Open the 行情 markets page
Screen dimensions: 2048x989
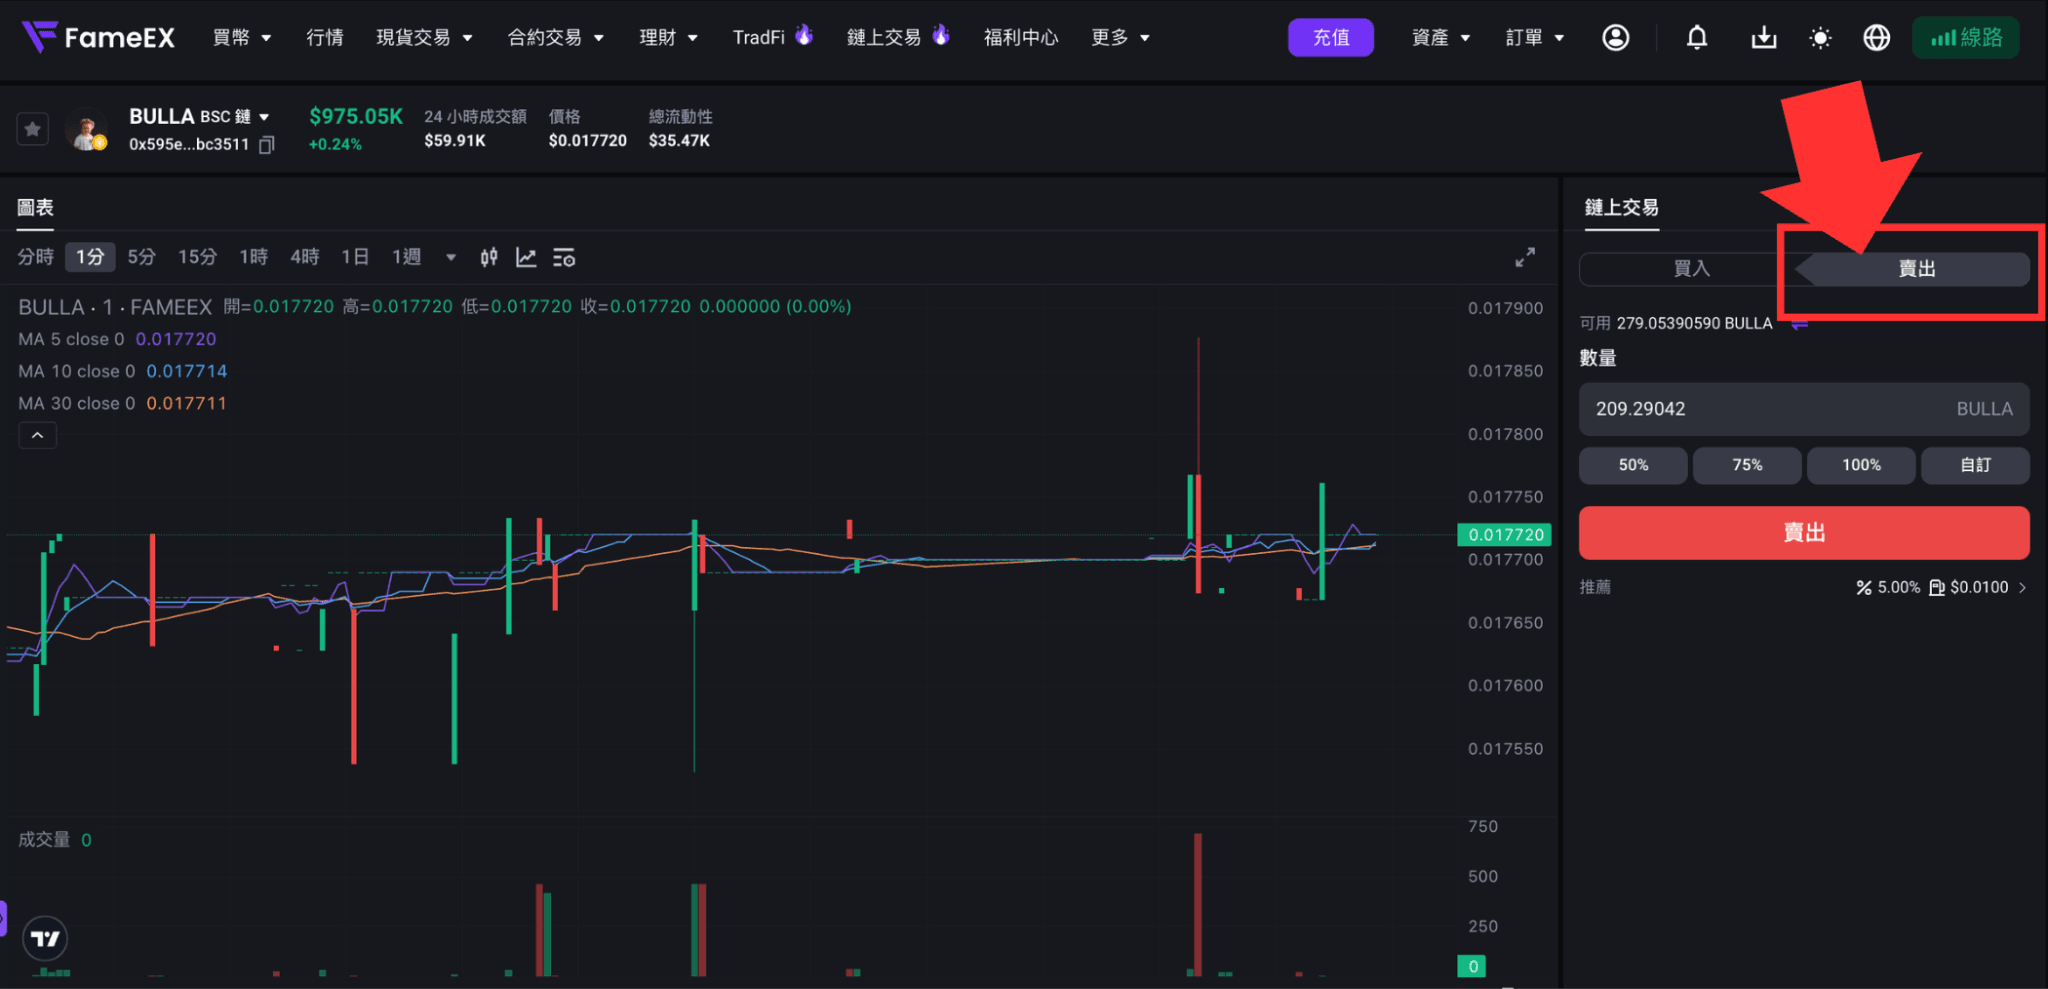click(325, 38)
